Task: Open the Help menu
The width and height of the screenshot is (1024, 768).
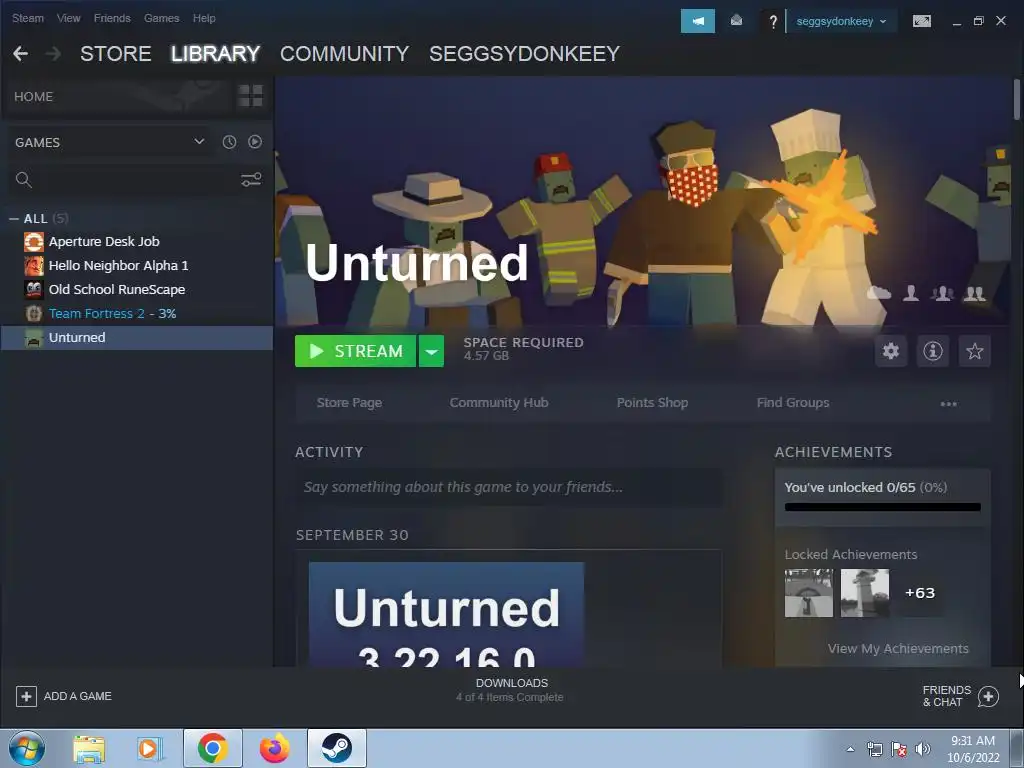Action: tap(204, 18)
